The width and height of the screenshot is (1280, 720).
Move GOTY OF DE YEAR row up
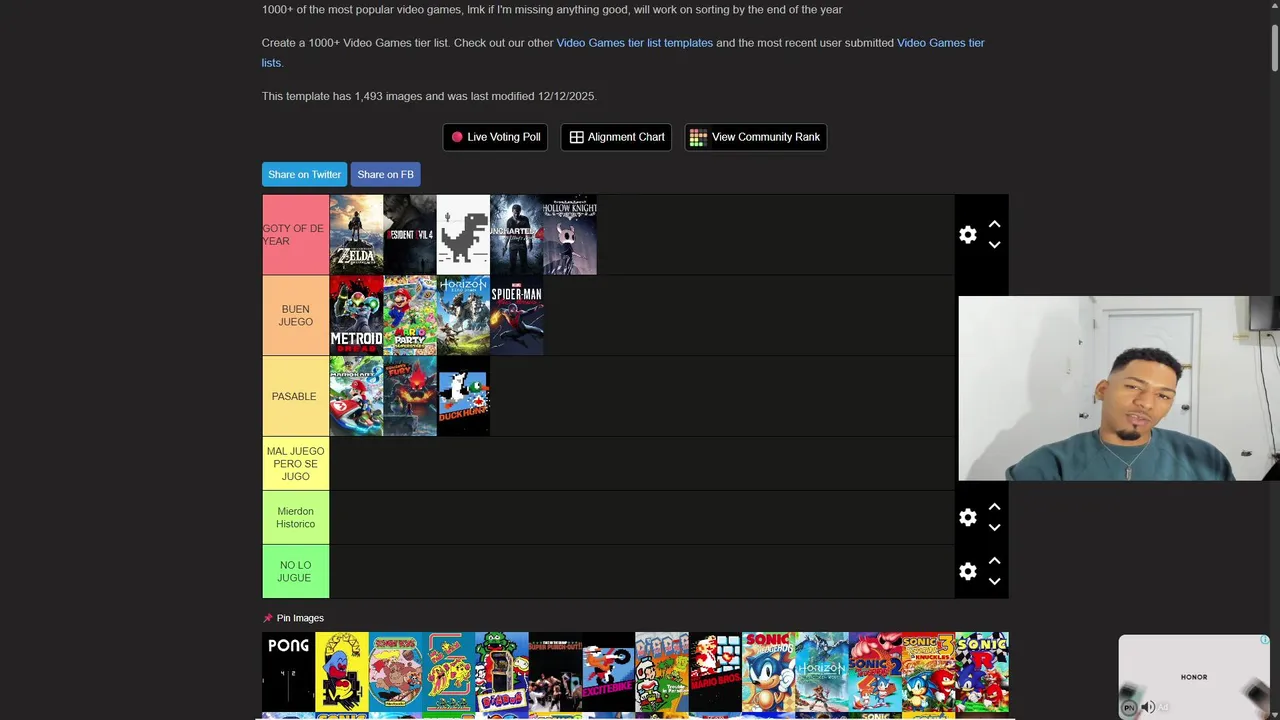pyautogui.click(x=994, y=224)
